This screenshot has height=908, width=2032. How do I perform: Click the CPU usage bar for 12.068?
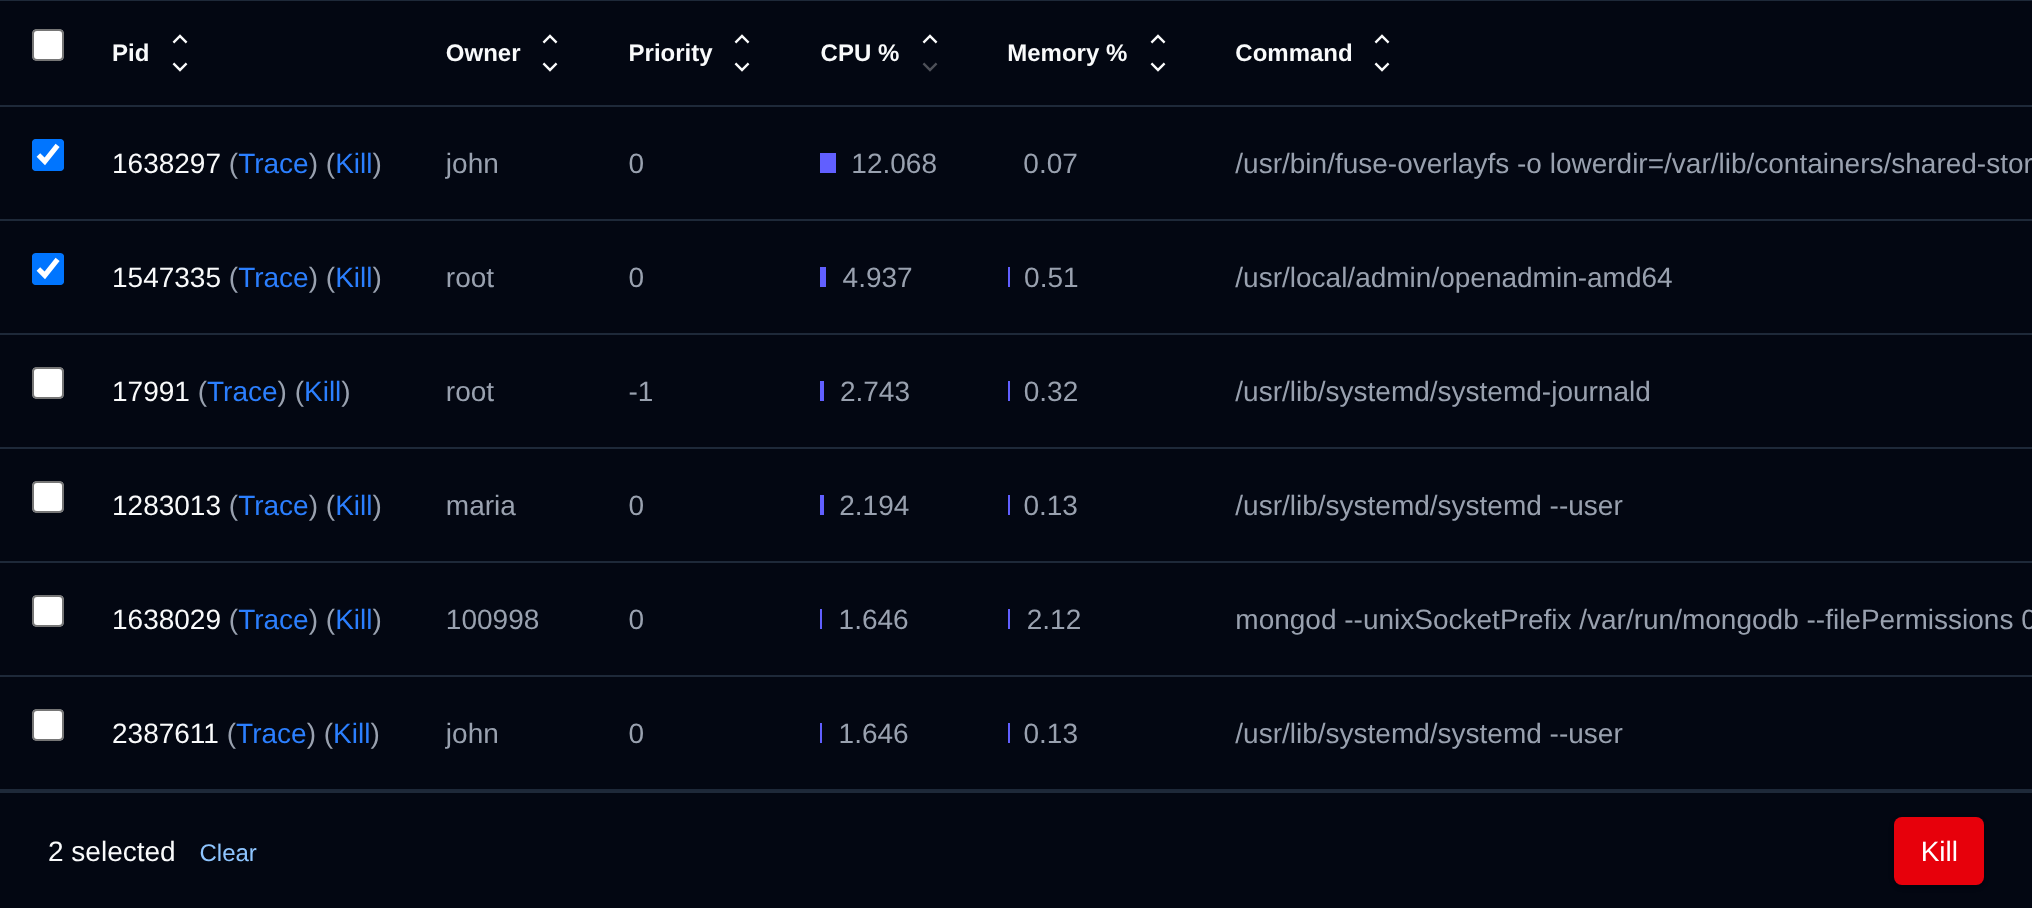[828, 163]
